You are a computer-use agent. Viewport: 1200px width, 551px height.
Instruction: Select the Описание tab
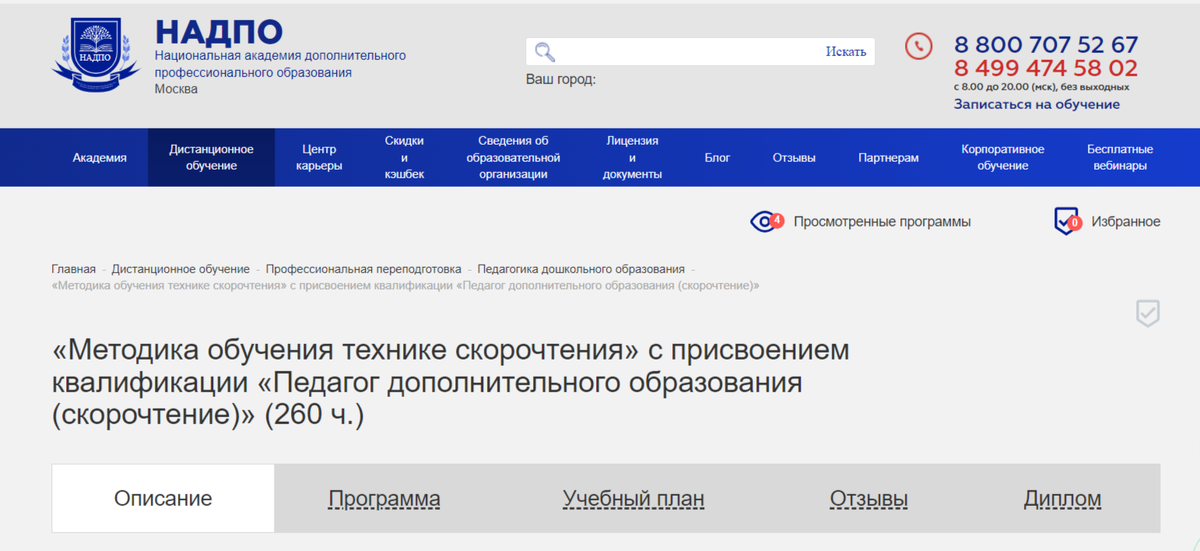[163, 498]
